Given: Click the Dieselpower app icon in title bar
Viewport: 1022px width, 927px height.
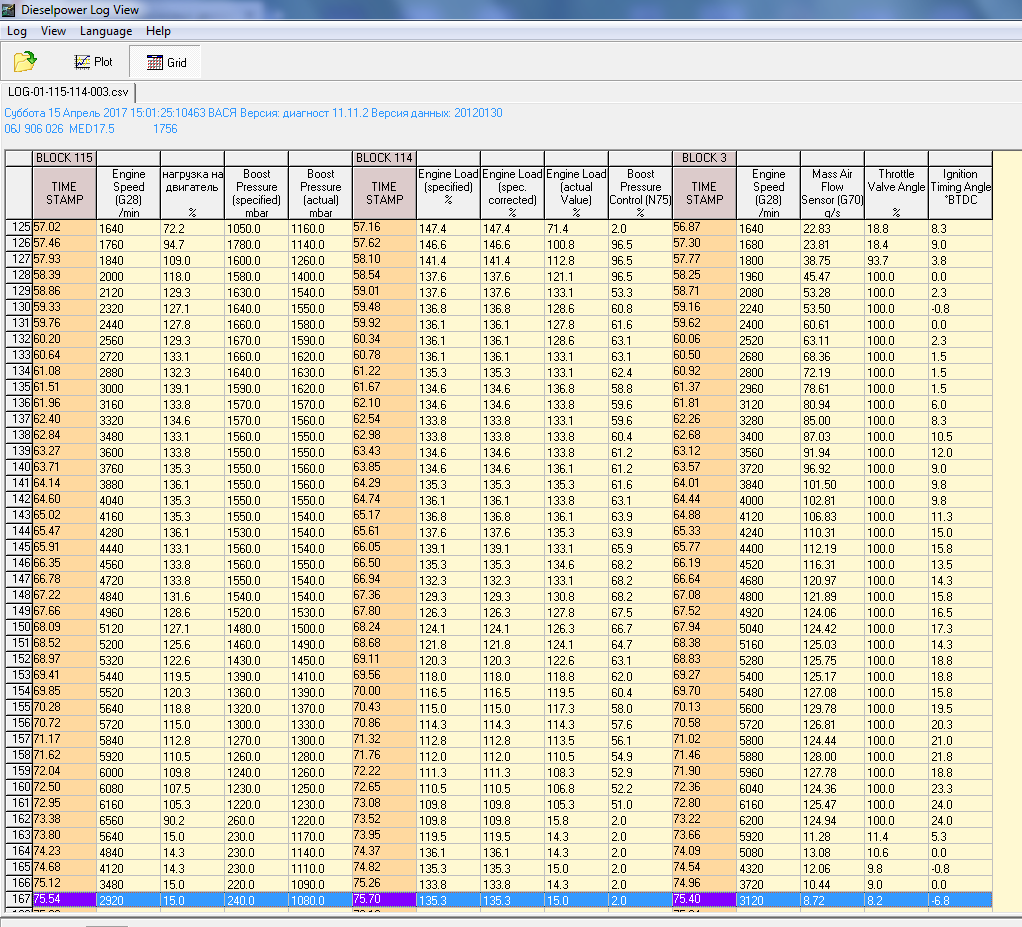Looking at the screenshot, I should click(10, 10).
